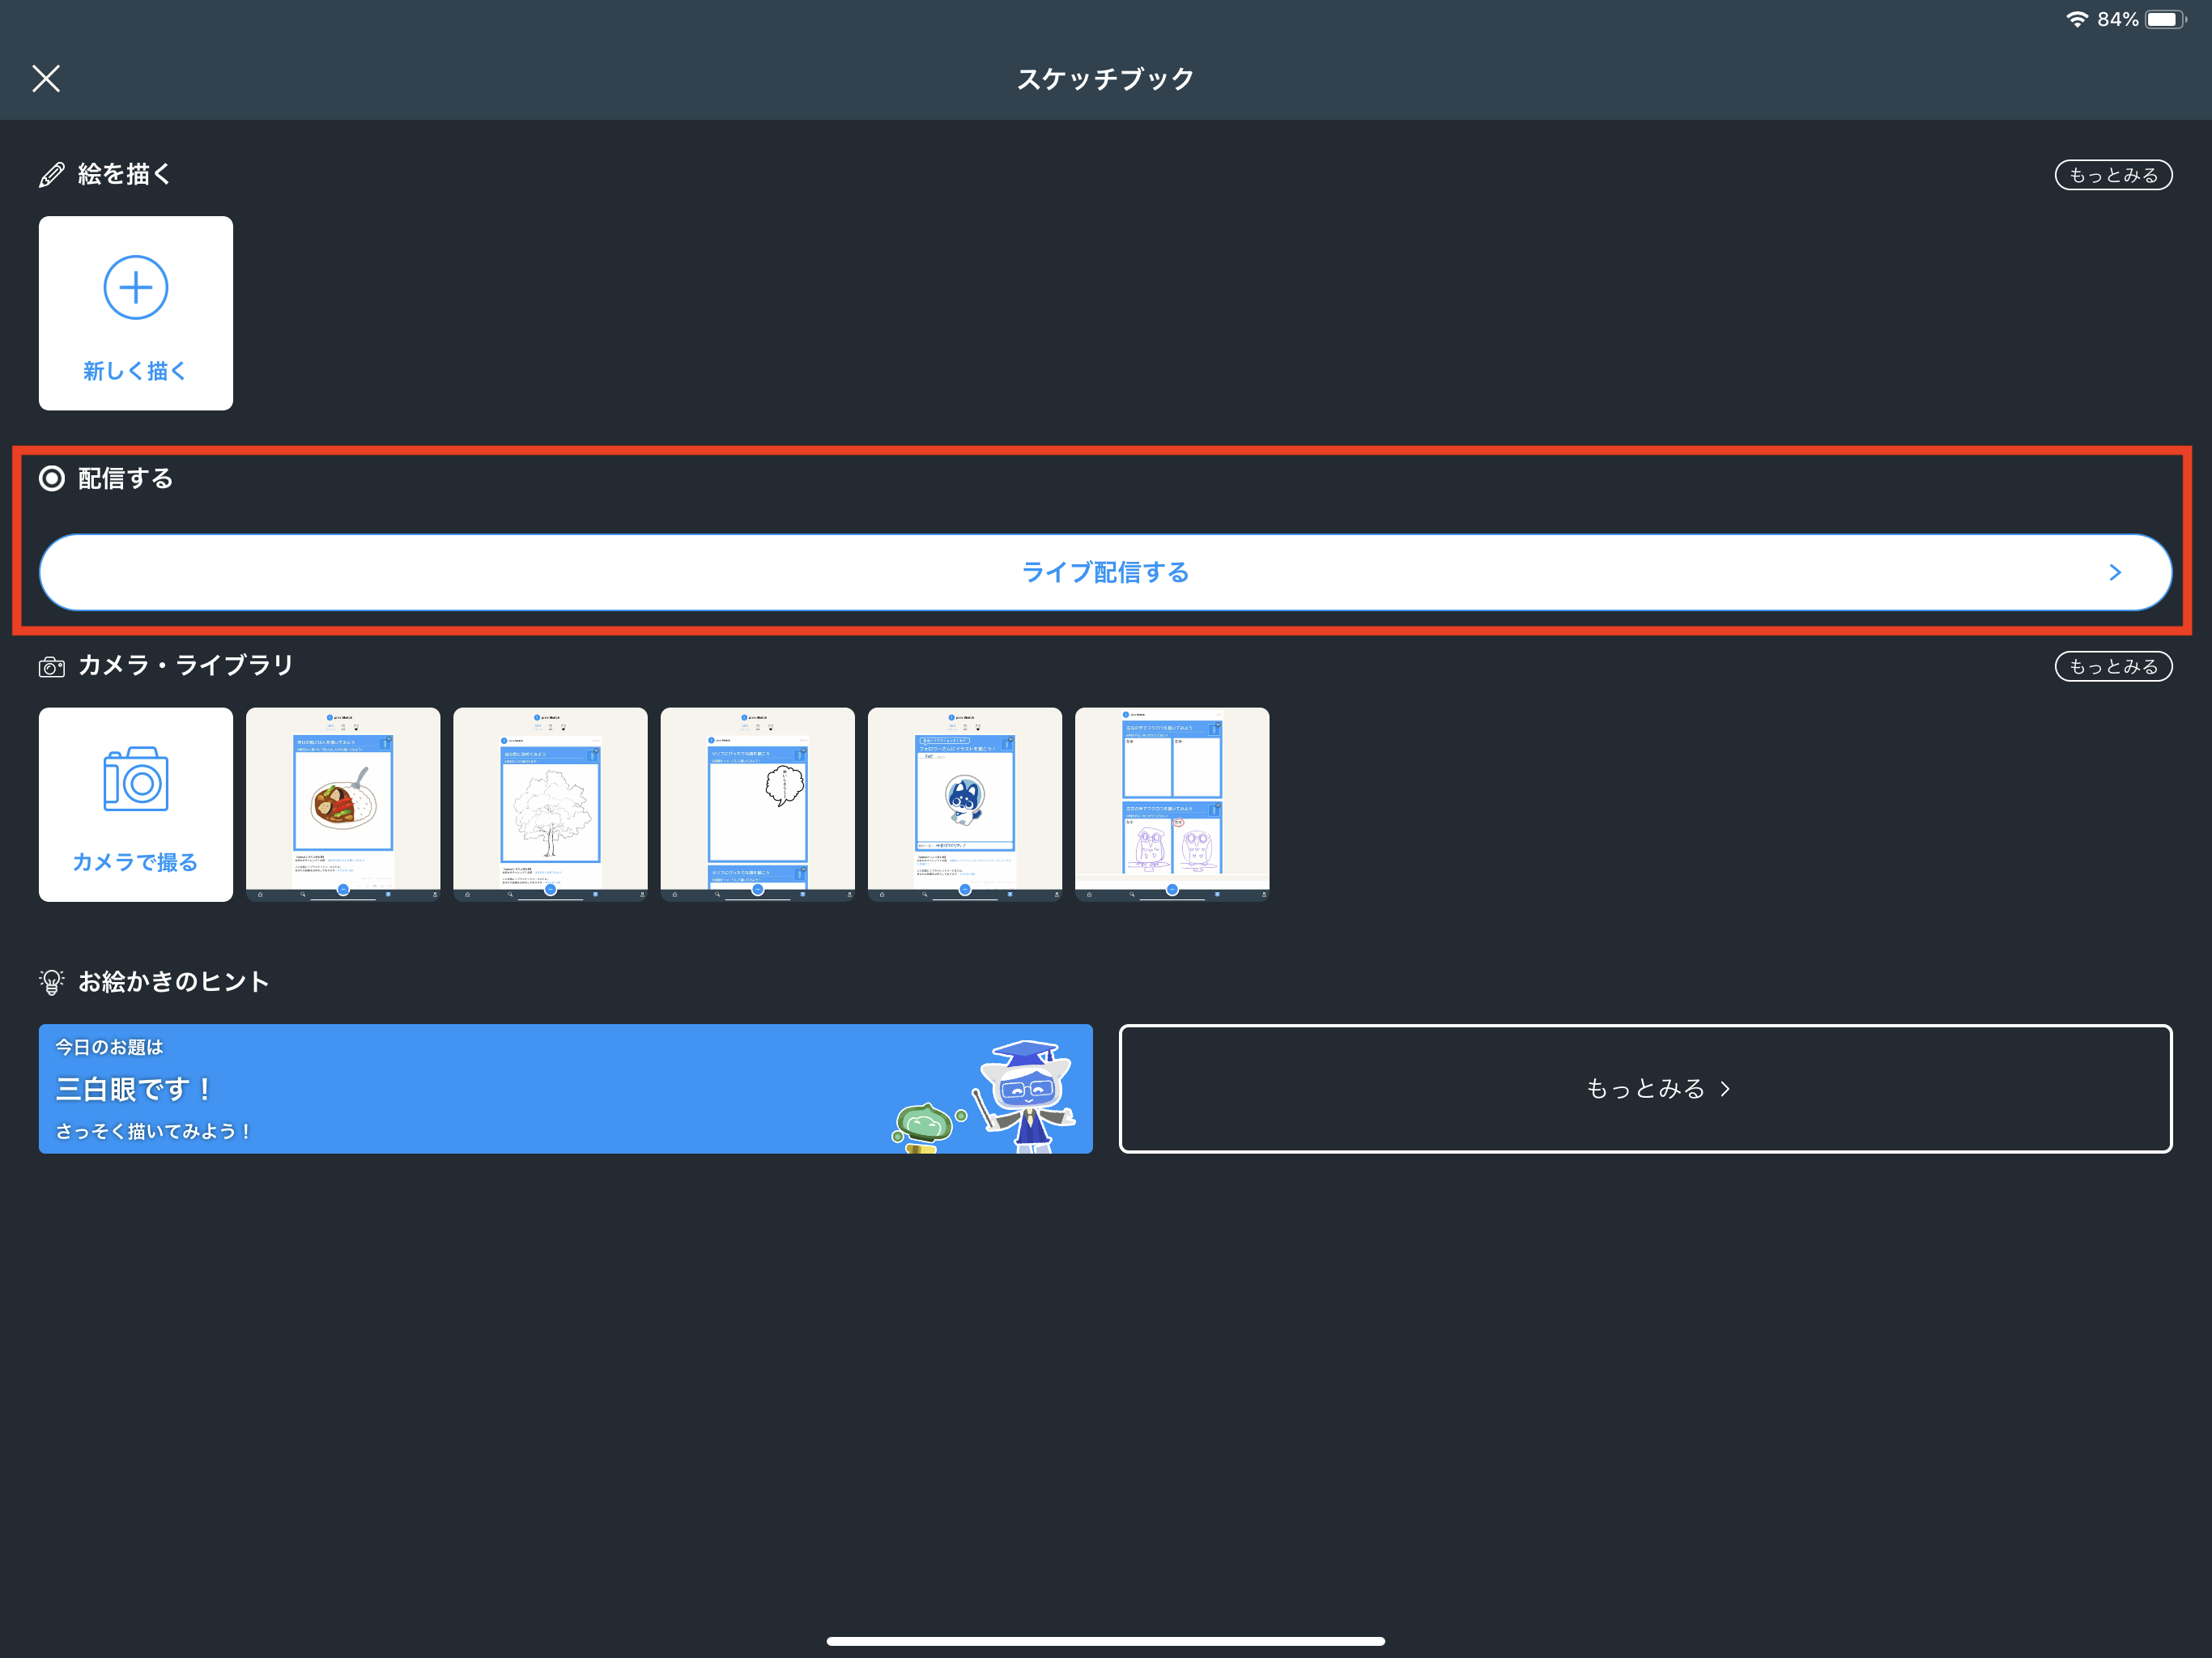2212x1658 pixels.
Task: Tap the battery icon in status bar
Action: [x=2165, y=19]
